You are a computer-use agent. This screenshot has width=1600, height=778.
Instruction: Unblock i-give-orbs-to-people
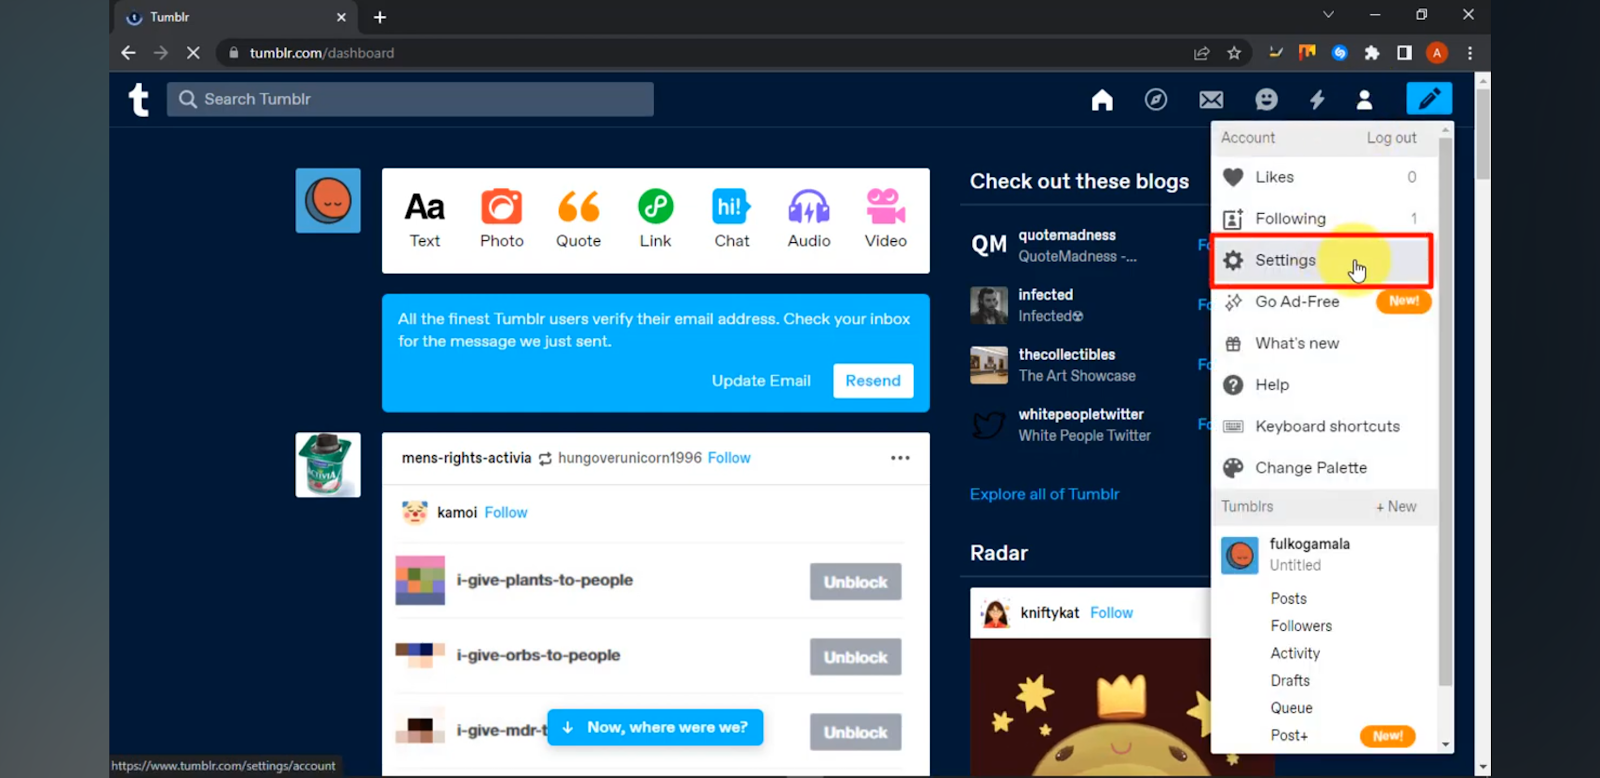pyautogui.click(x=855, y=657)
